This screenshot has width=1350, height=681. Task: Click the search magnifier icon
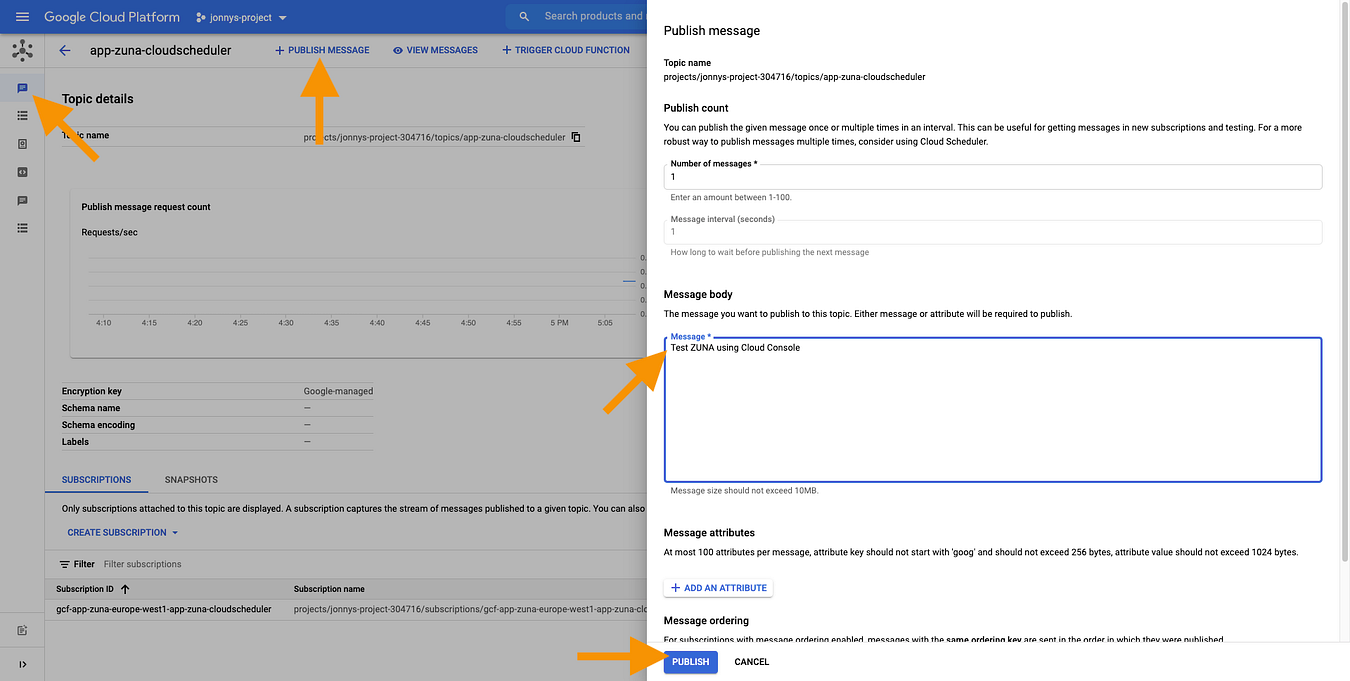click(x=524, y=17)
